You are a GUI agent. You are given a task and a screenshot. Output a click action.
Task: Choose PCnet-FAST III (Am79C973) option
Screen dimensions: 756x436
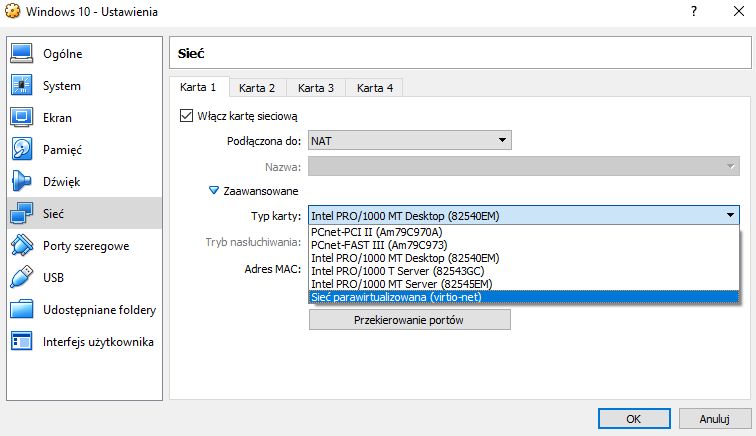coord(524,245)
